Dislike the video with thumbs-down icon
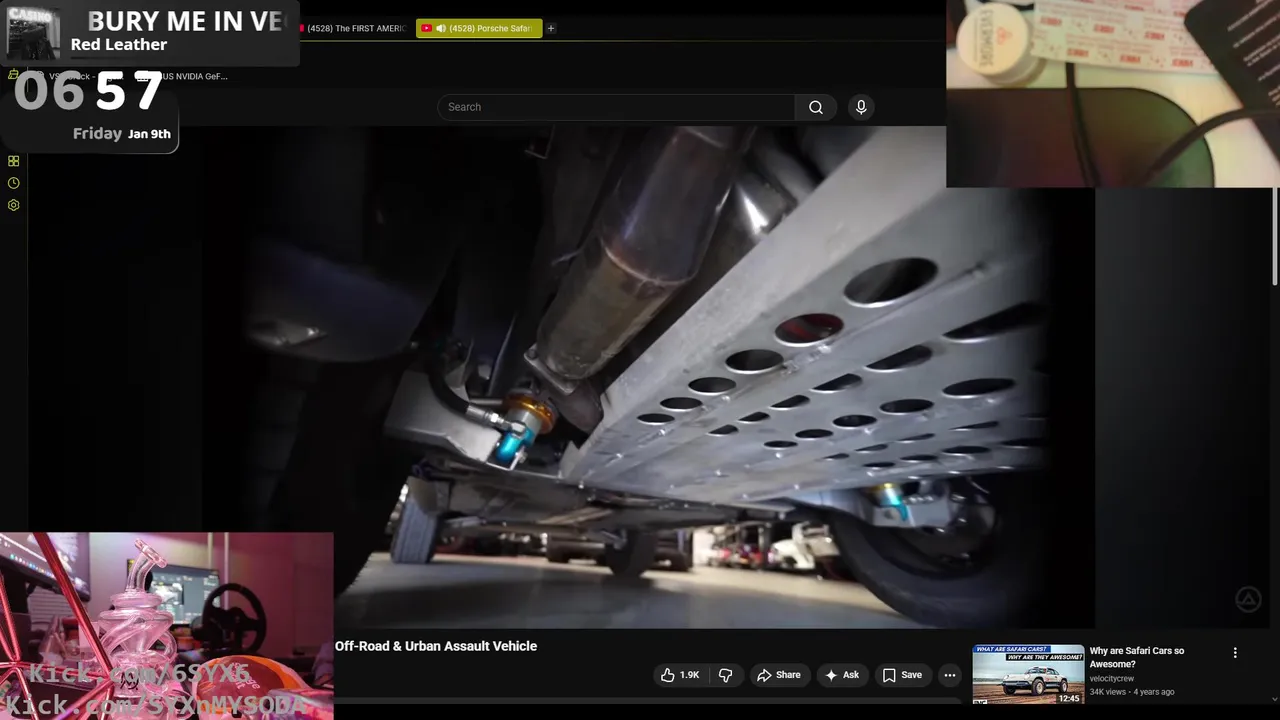1280x720 pixels. pos(726,675)
